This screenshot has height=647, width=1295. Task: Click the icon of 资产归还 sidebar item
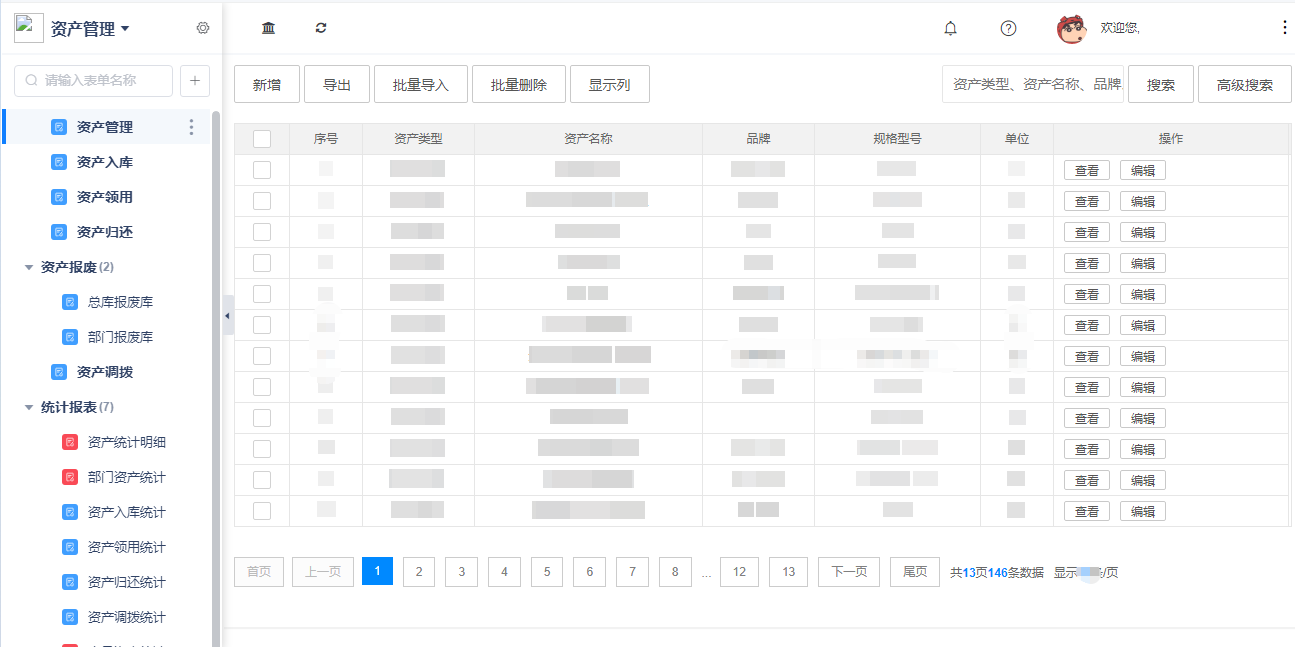coord(58,232)
